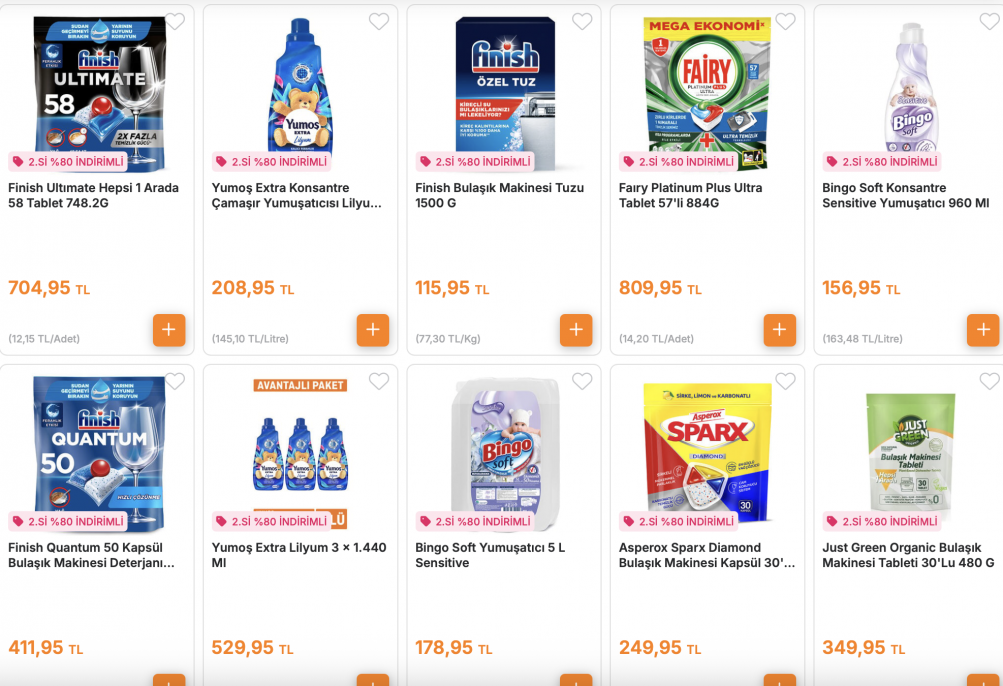1003x686 pixels.
Task: Add Yumoş Extra Konsantre Lilyum to cart
Action: (x=372, y=330)
